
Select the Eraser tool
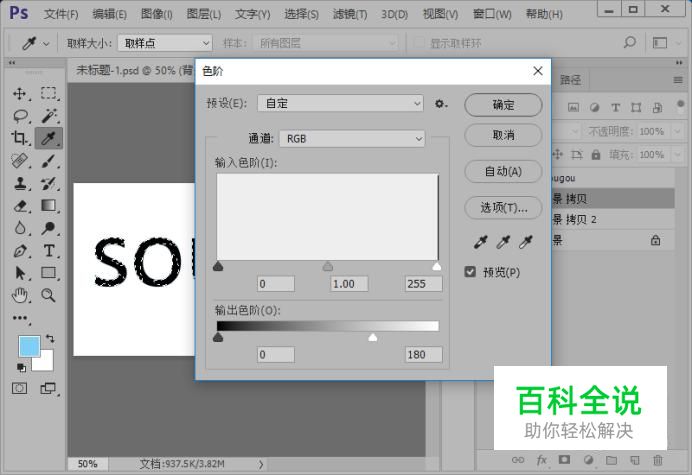coord(20,206)
